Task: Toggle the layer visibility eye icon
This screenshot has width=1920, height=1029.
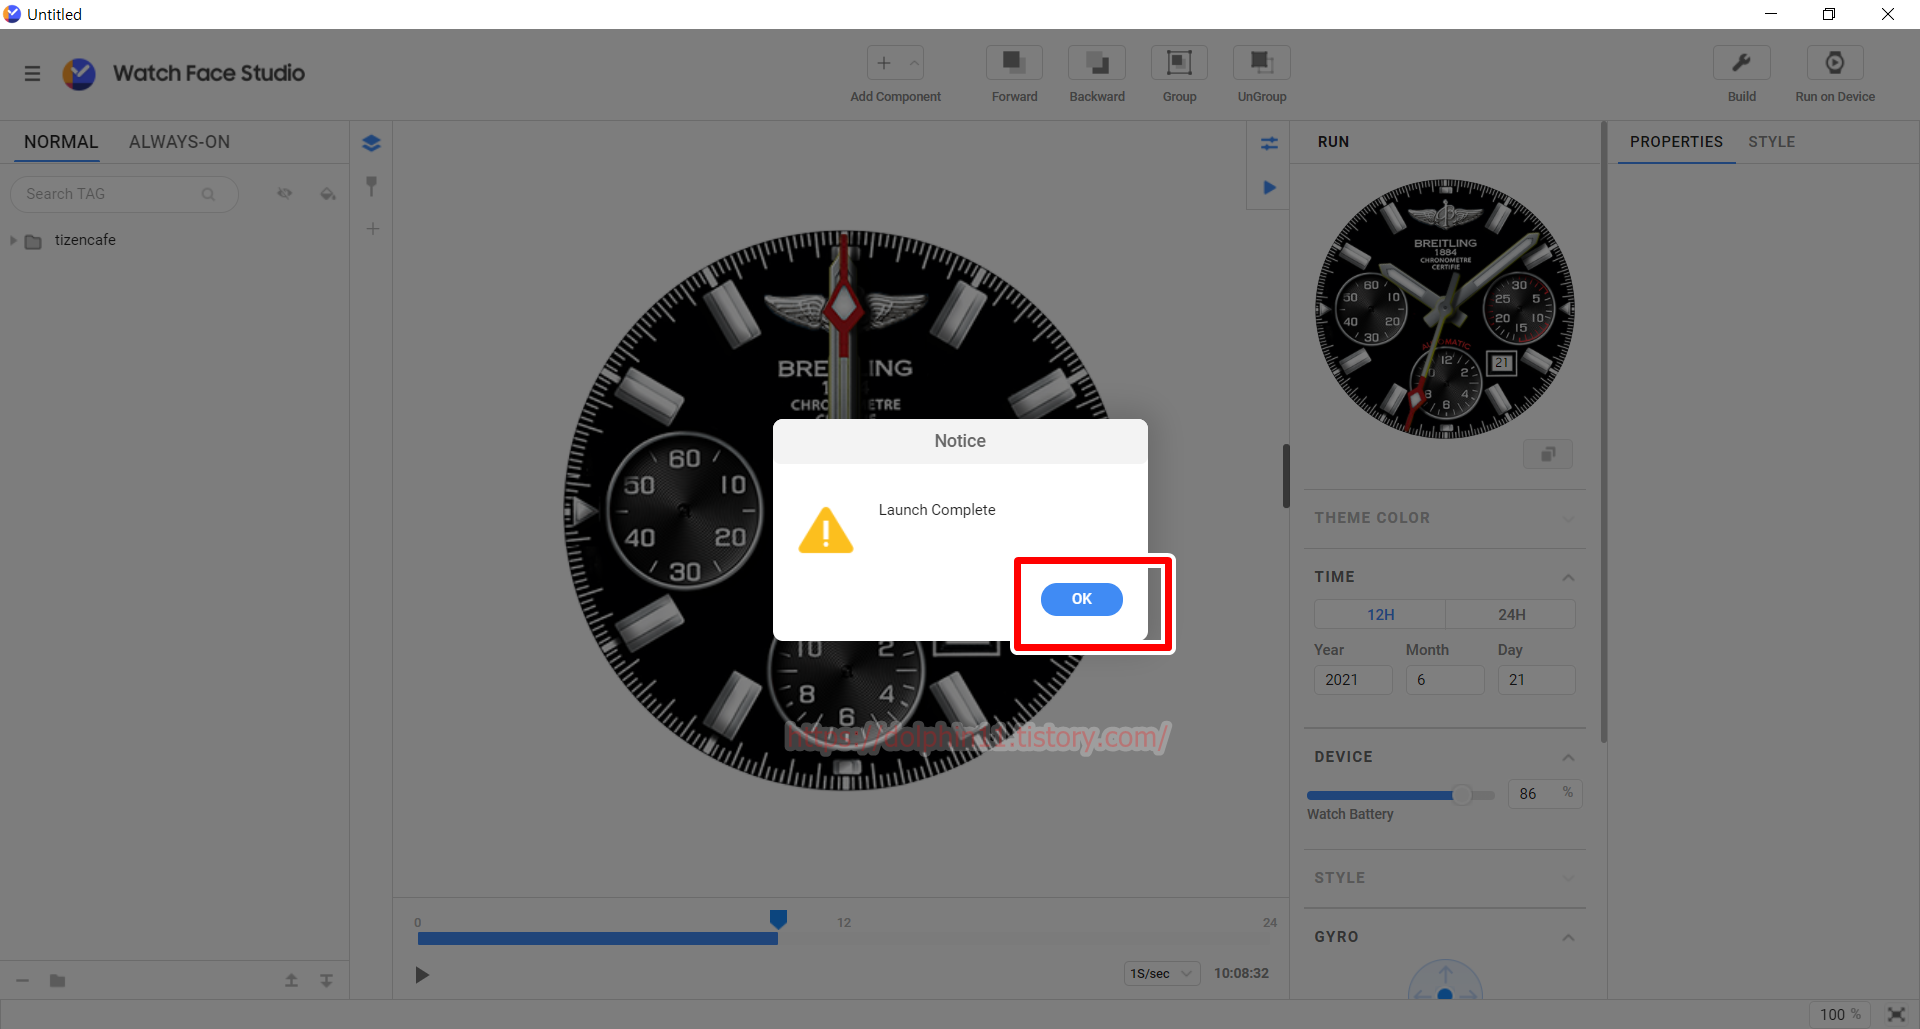Action: click(285, 194)
